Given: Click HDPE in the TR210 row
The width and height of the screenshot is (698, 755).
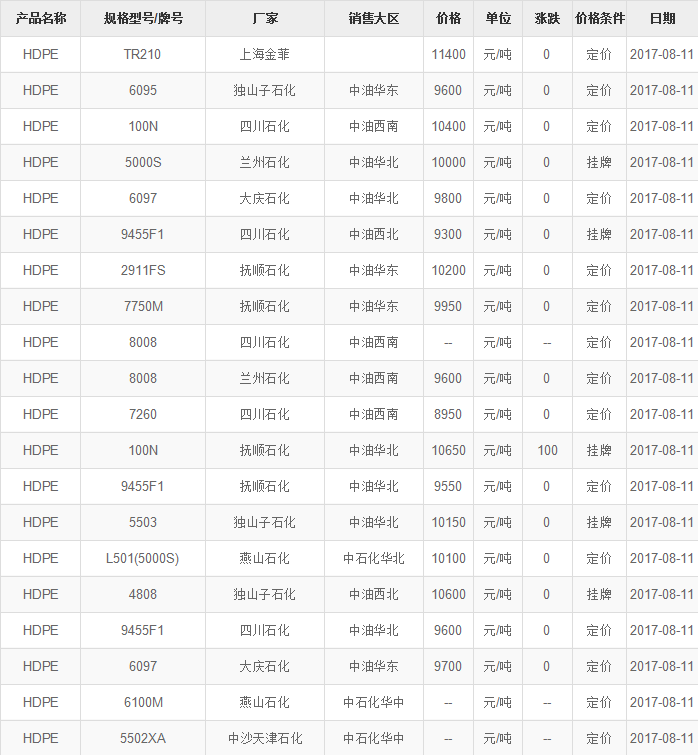Looking at the screenshot, I should tap(40, 54).
